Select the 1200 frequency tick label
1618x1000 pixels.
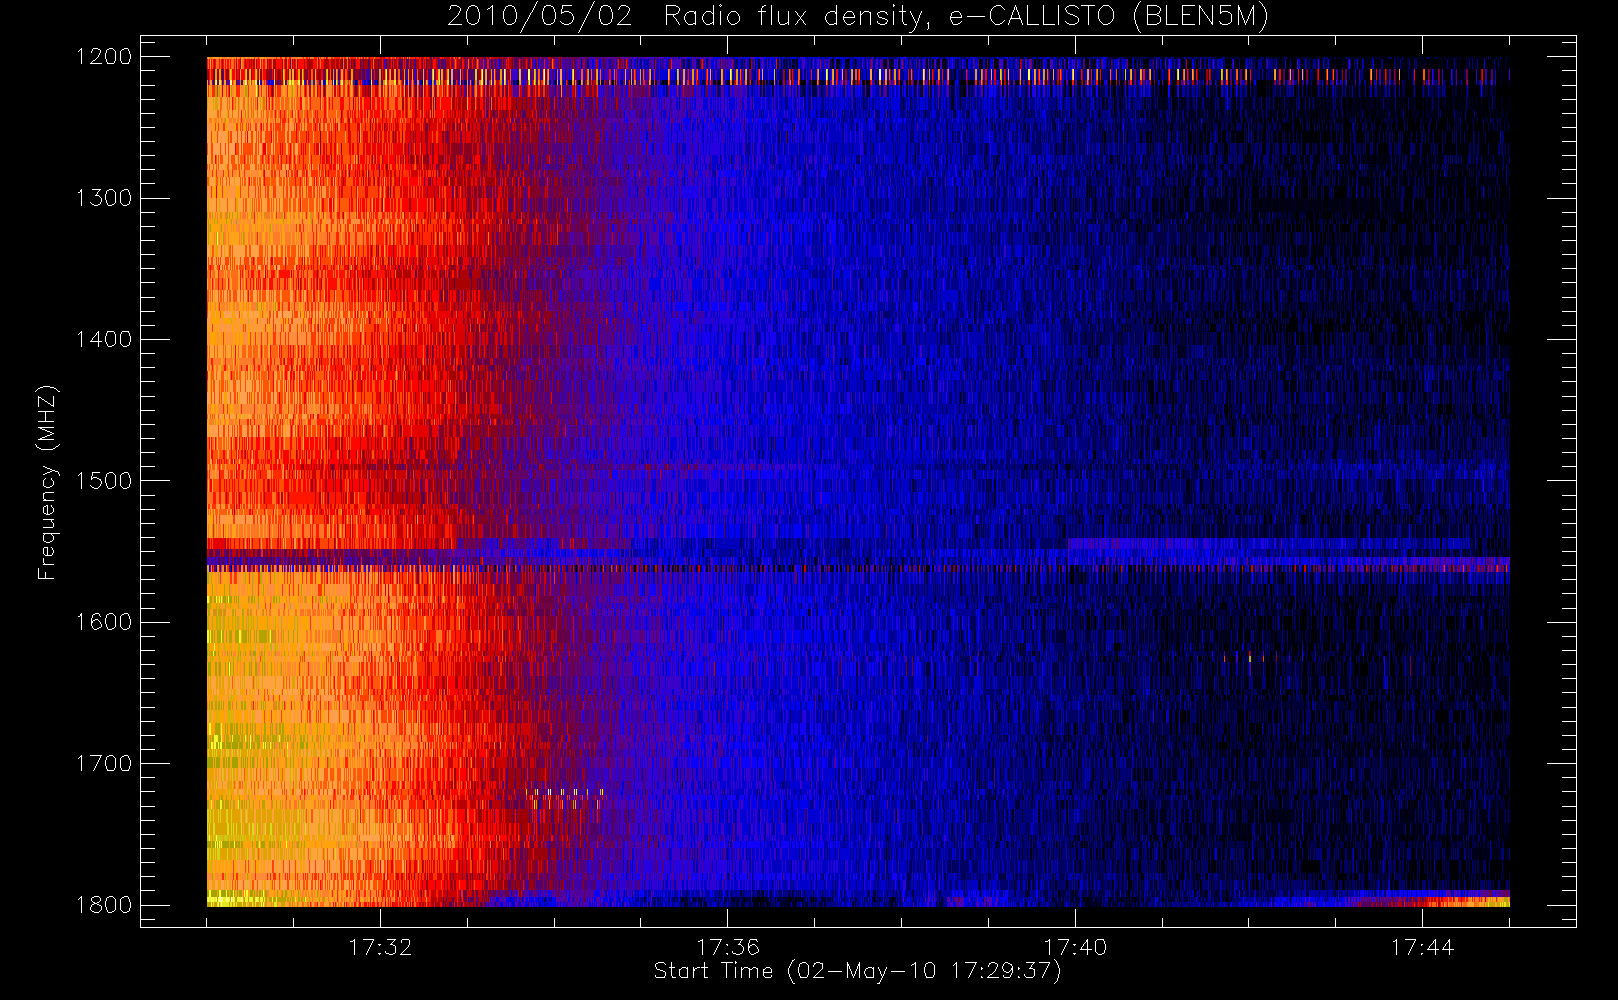tap(104, 57)
